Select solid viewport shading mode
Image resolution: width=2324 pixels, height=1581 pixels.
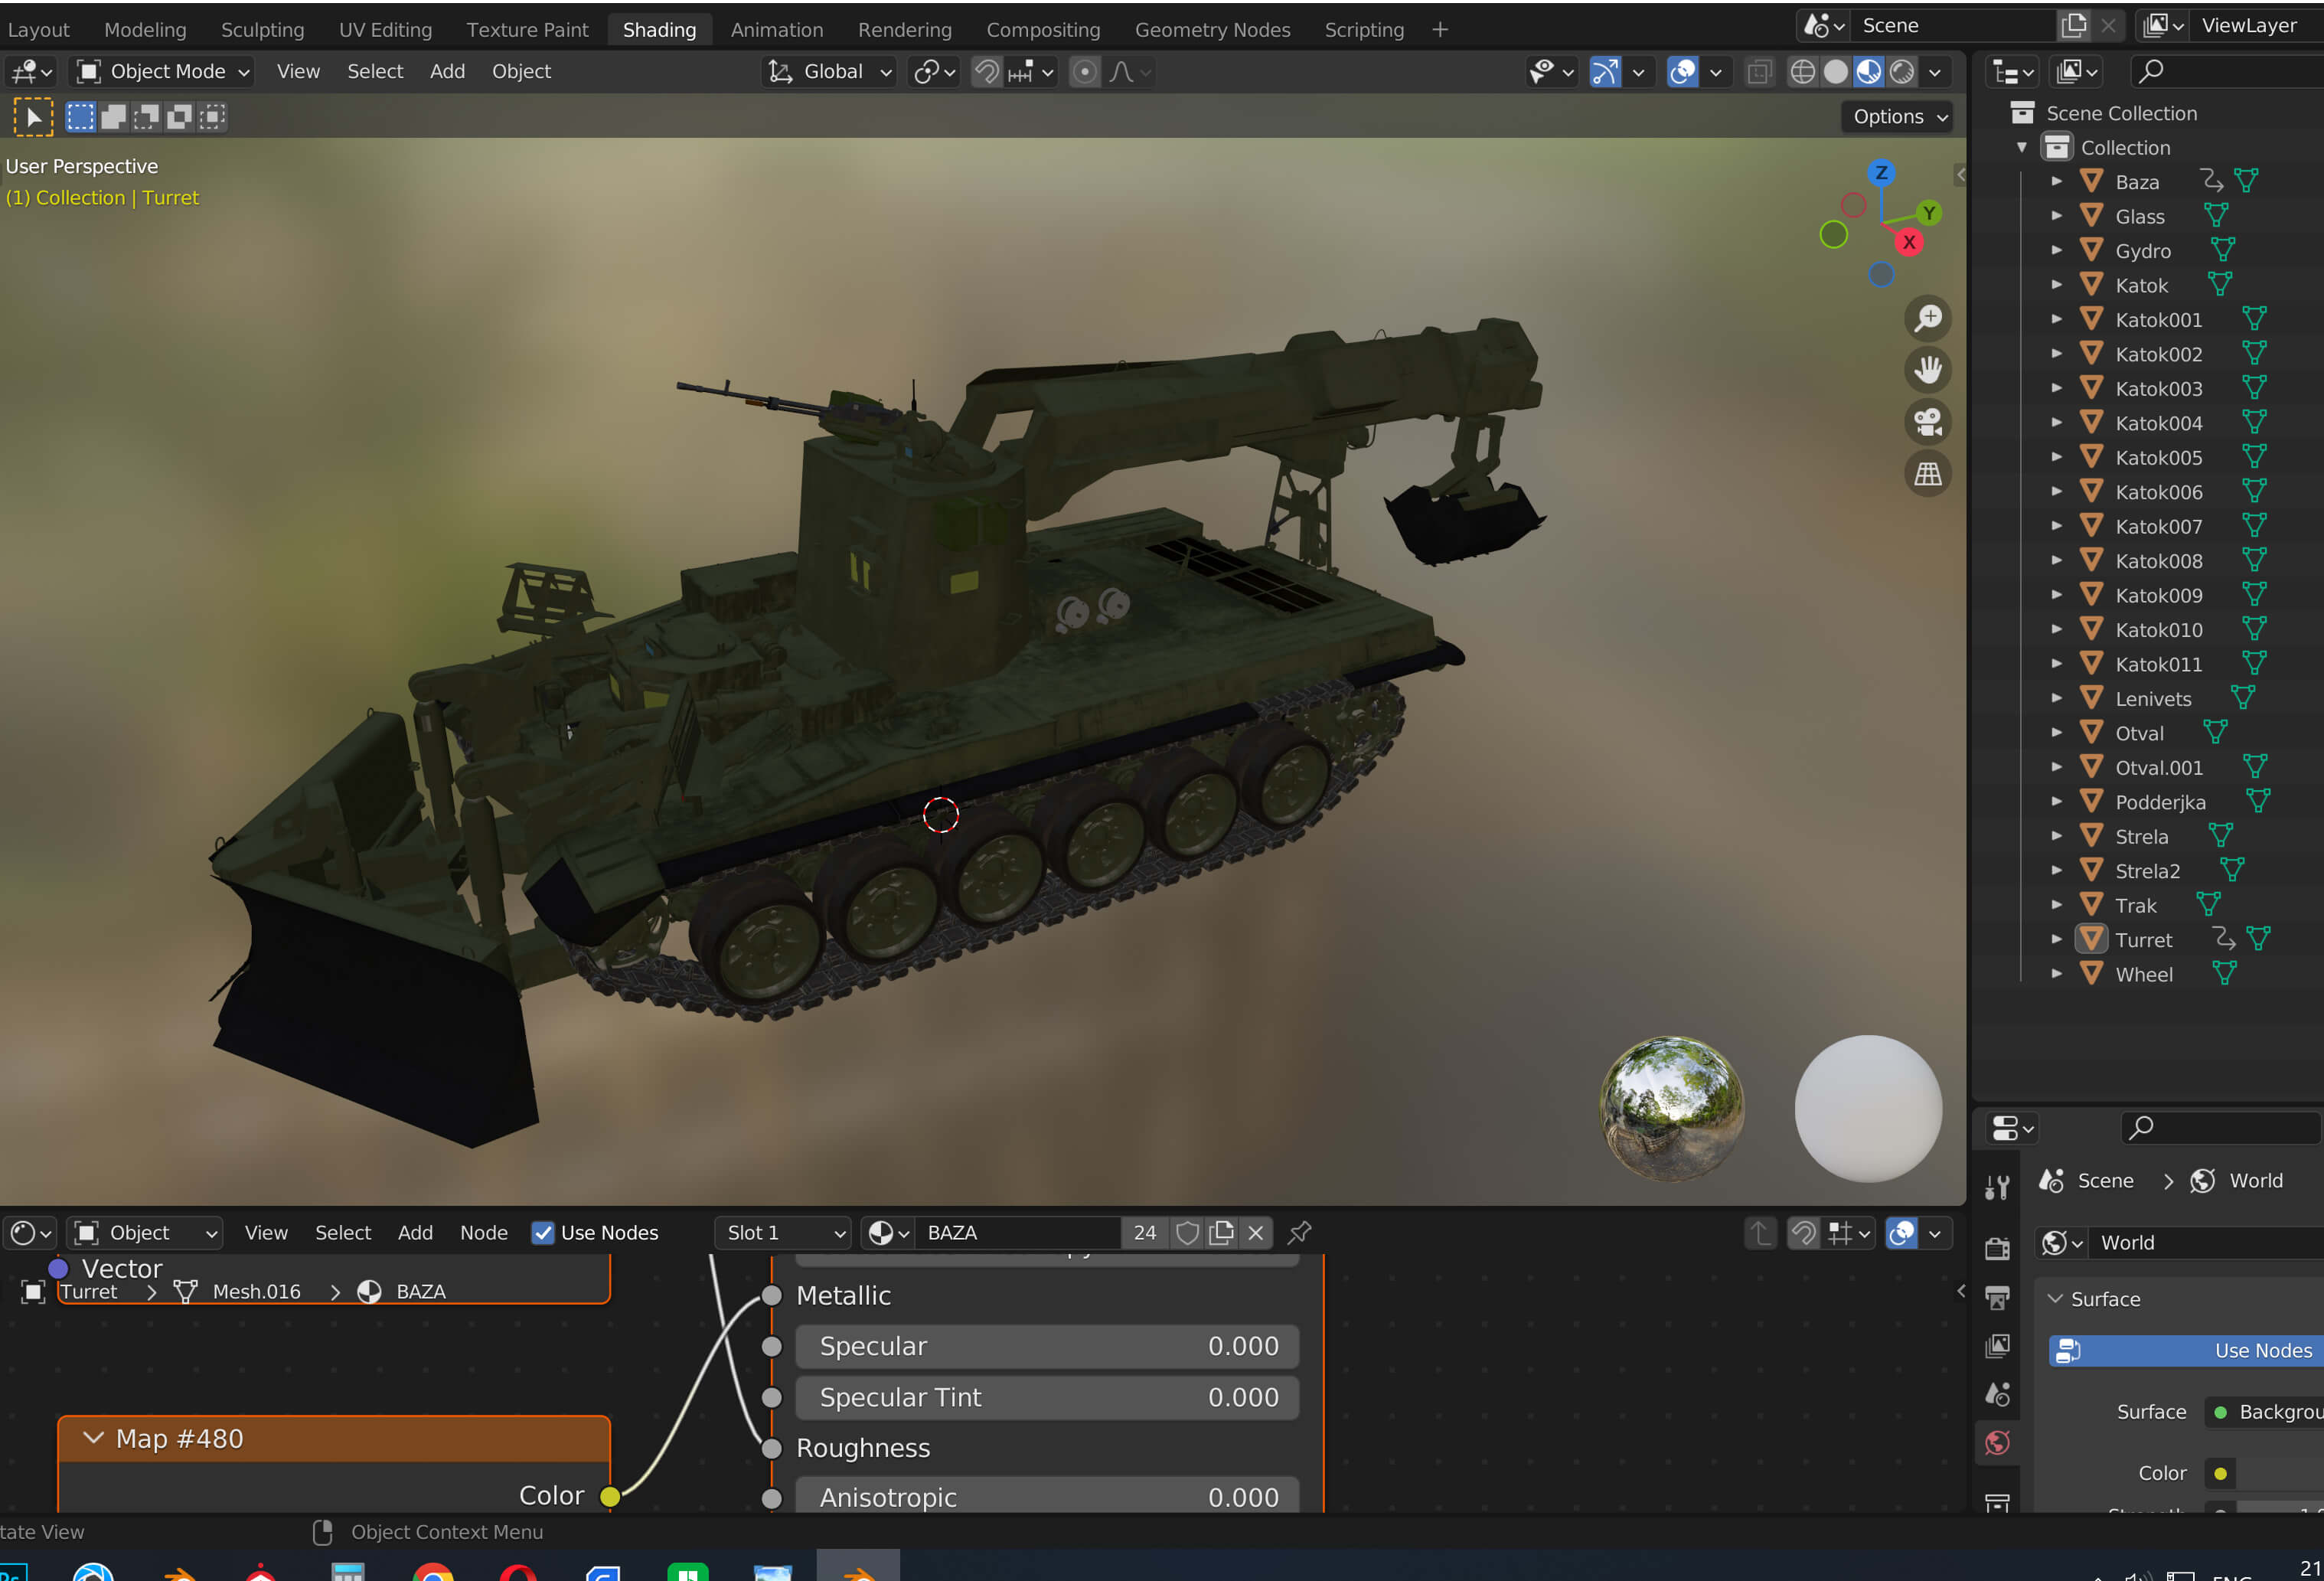tap(1835, 72)
